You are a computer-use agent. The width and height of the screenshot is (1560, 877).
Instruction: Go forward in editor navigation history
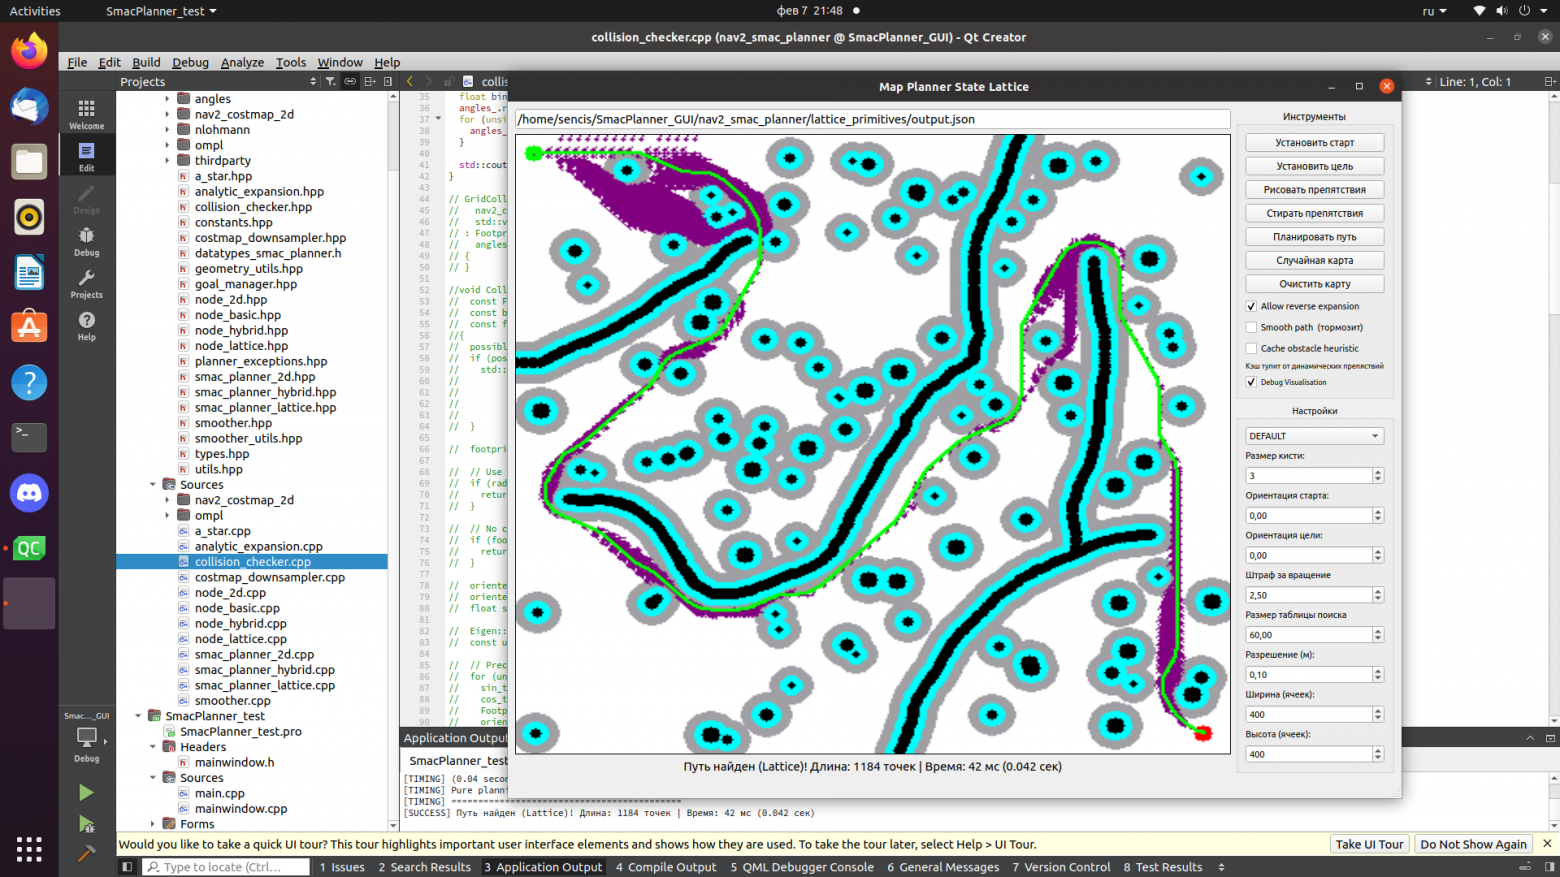click(x=429, y=82)
